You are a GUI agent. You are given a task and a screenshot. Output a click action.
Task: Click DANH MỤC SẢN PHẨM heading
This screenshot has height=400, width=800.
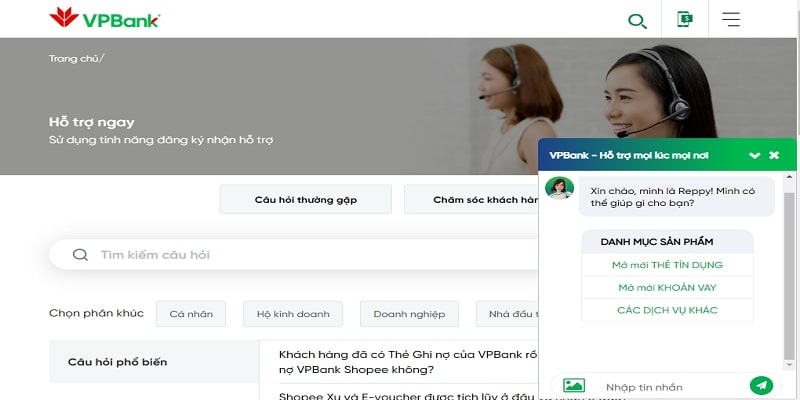(x=657, y=242)
